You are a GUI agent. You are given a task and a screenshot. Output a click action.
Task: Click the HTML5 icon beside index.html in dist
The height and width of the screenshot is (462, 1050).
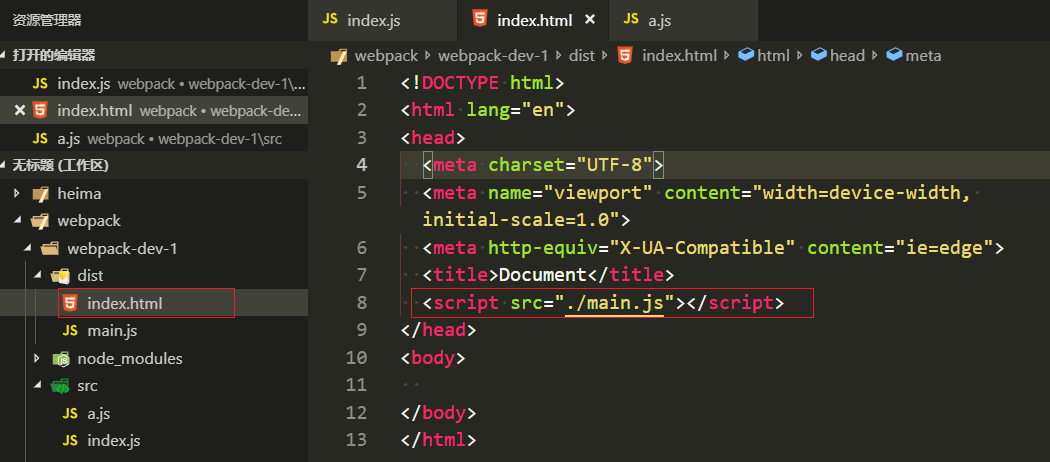pos(70,303)
